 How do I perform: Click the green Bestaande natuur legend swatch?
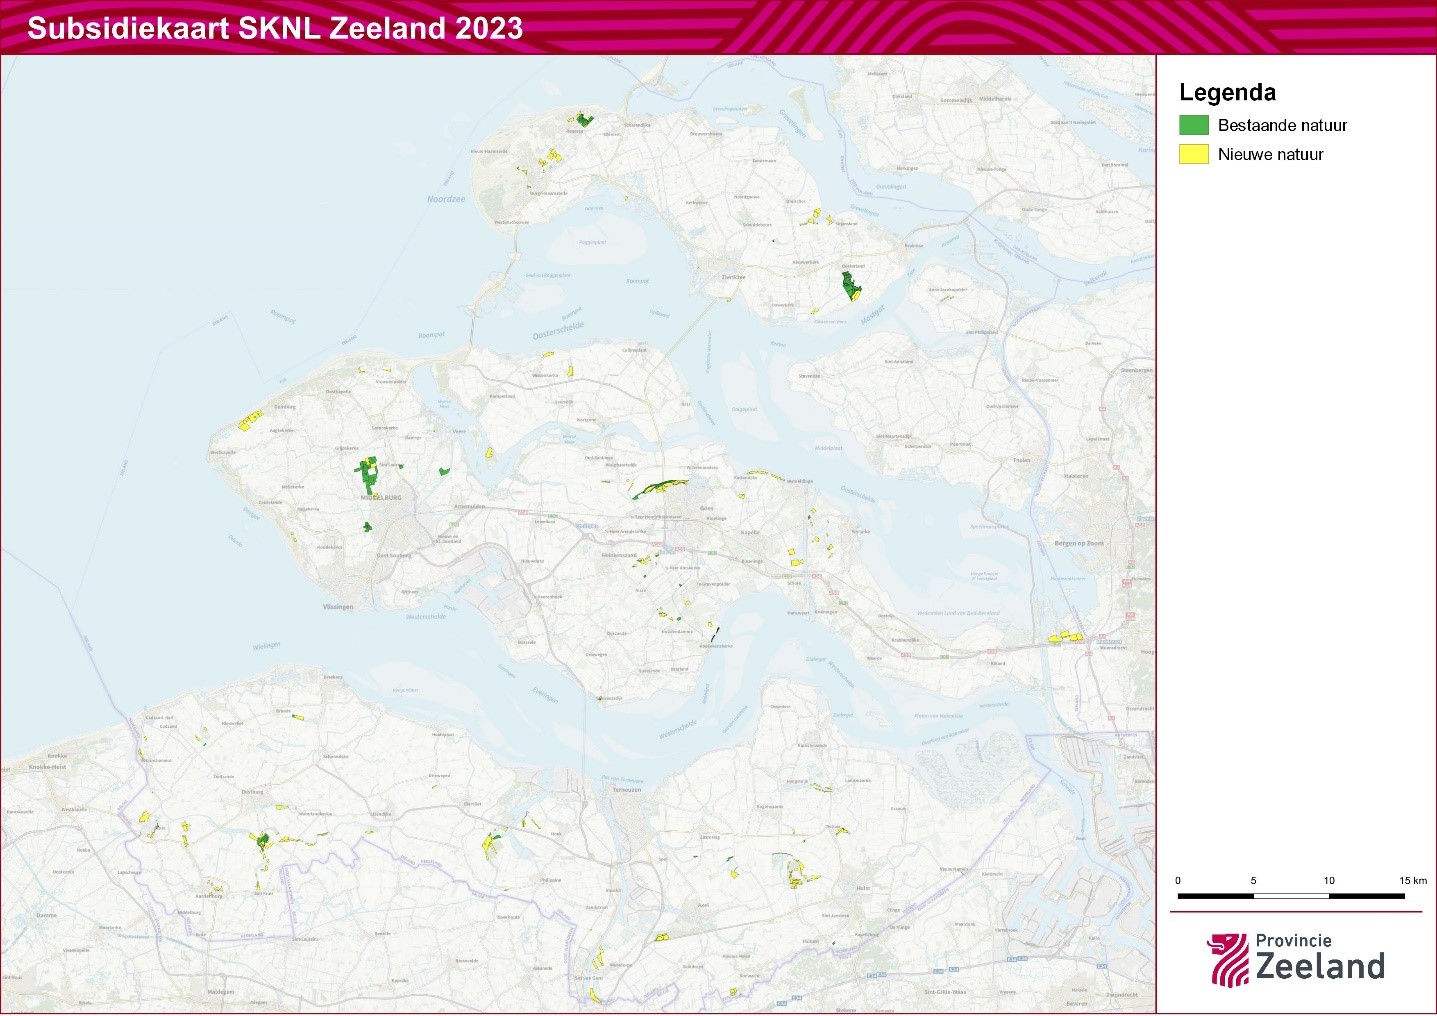[1194, 125]
